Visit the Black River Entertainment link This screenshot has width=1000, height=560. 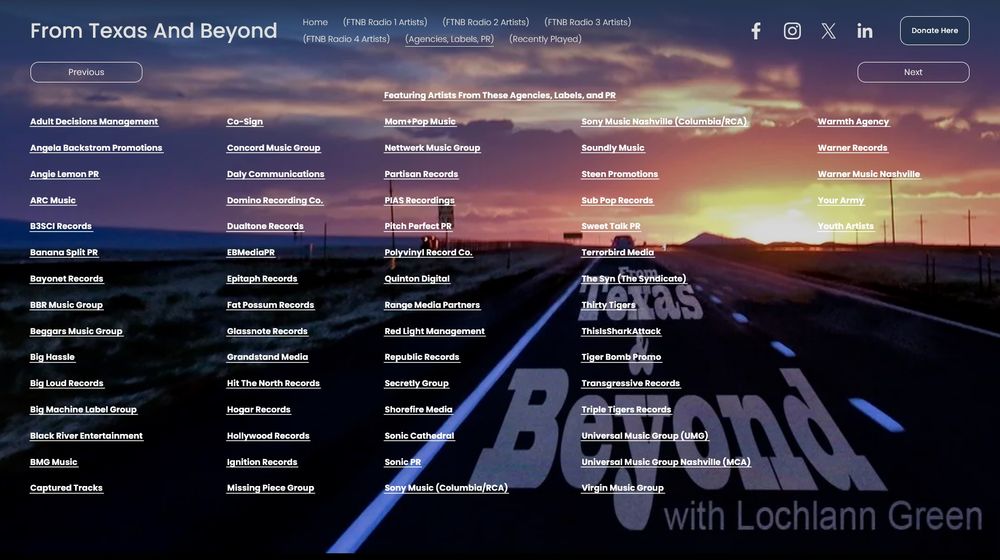[x=86, y=435]
